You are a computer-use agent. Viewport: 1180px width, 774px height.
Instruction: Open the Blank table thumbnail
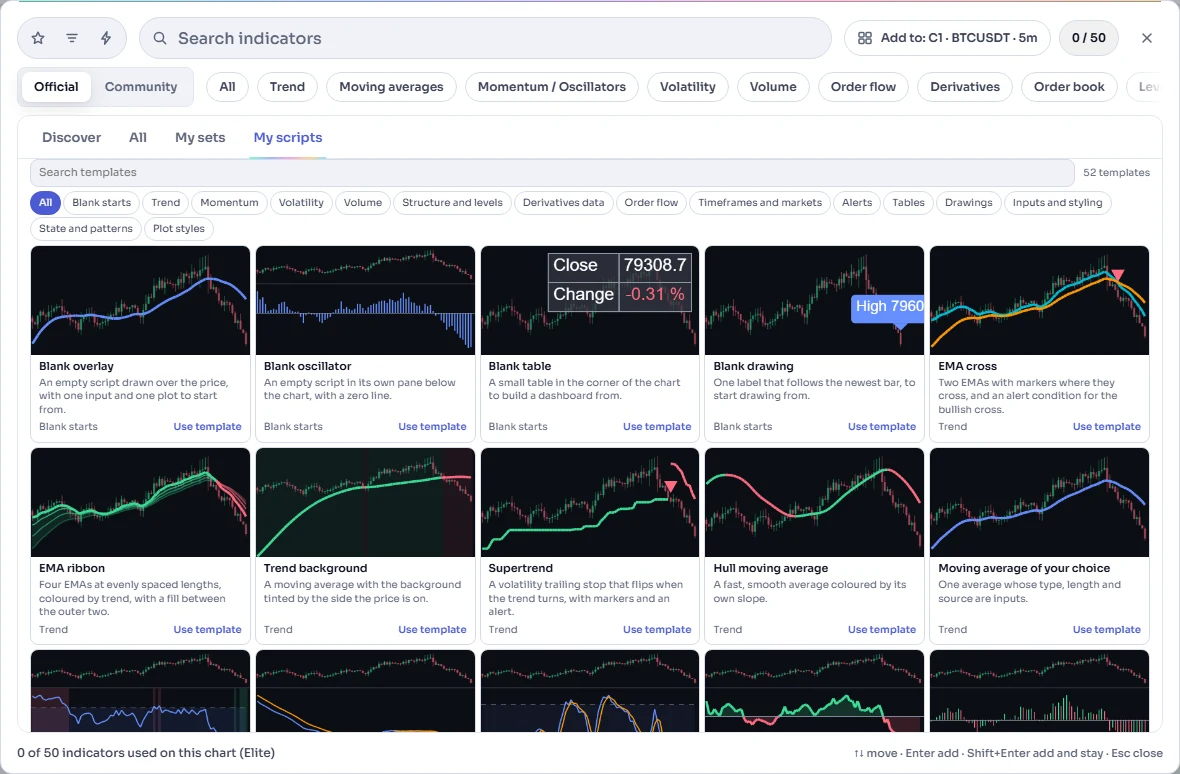coord(590,300)
